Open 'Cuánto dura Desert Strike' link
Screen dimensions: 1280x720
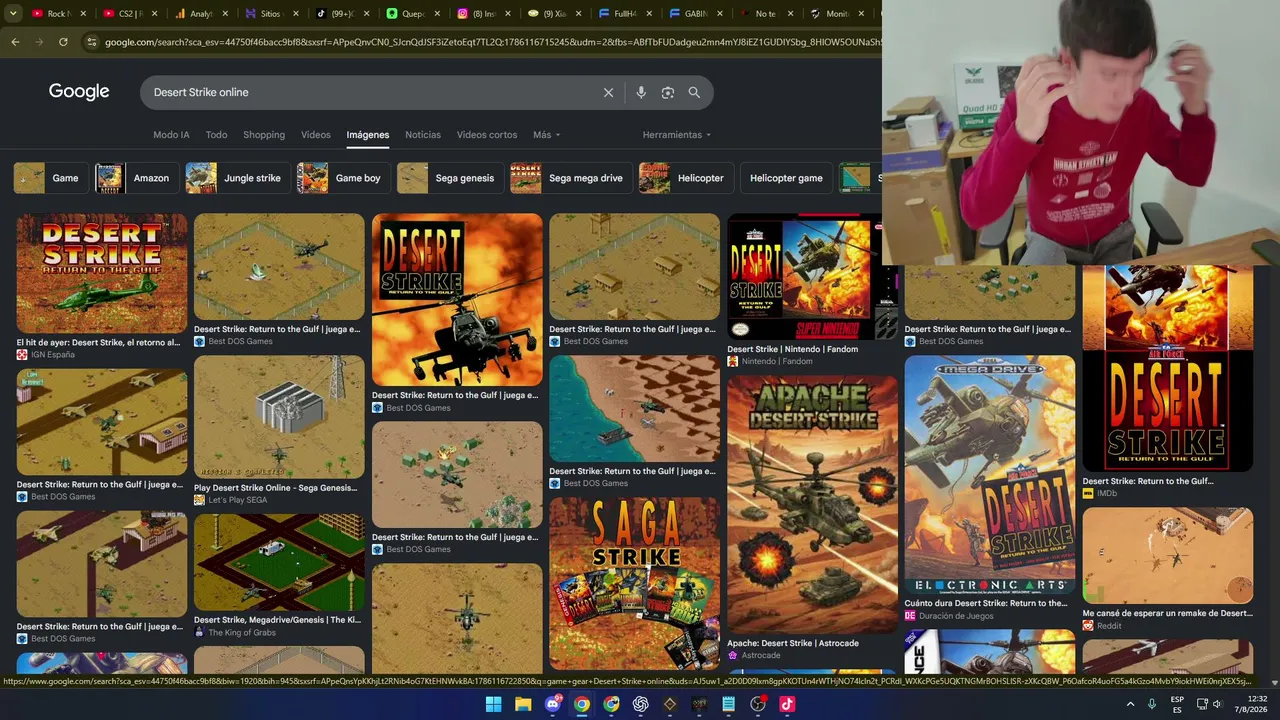(986, 603)
